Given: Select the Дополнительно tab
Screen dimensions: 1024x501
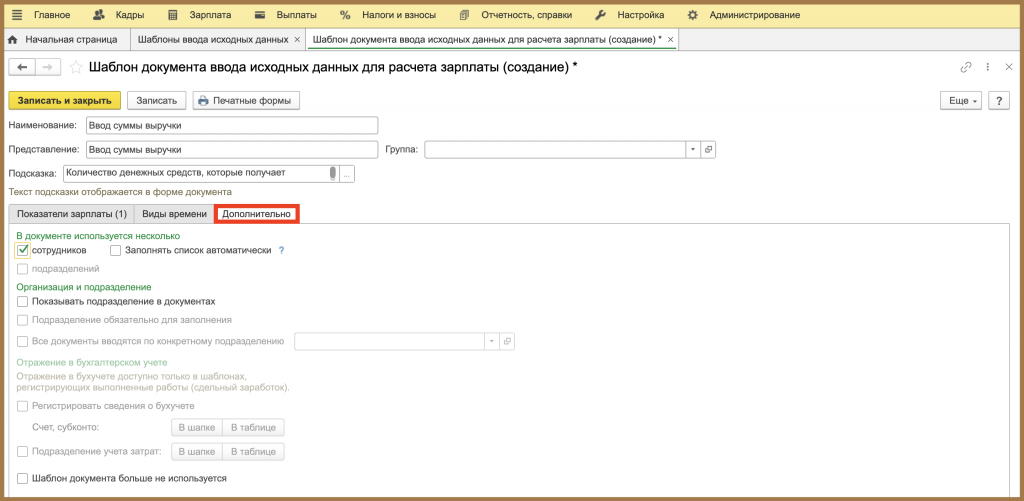Looking at the screenshot, I should point(257,214).
